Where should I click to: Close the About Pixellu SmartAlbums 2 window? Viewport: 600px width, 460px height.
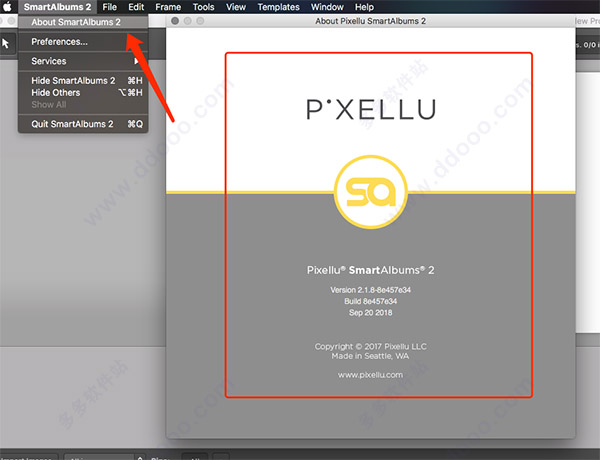(x=175, y=21)
